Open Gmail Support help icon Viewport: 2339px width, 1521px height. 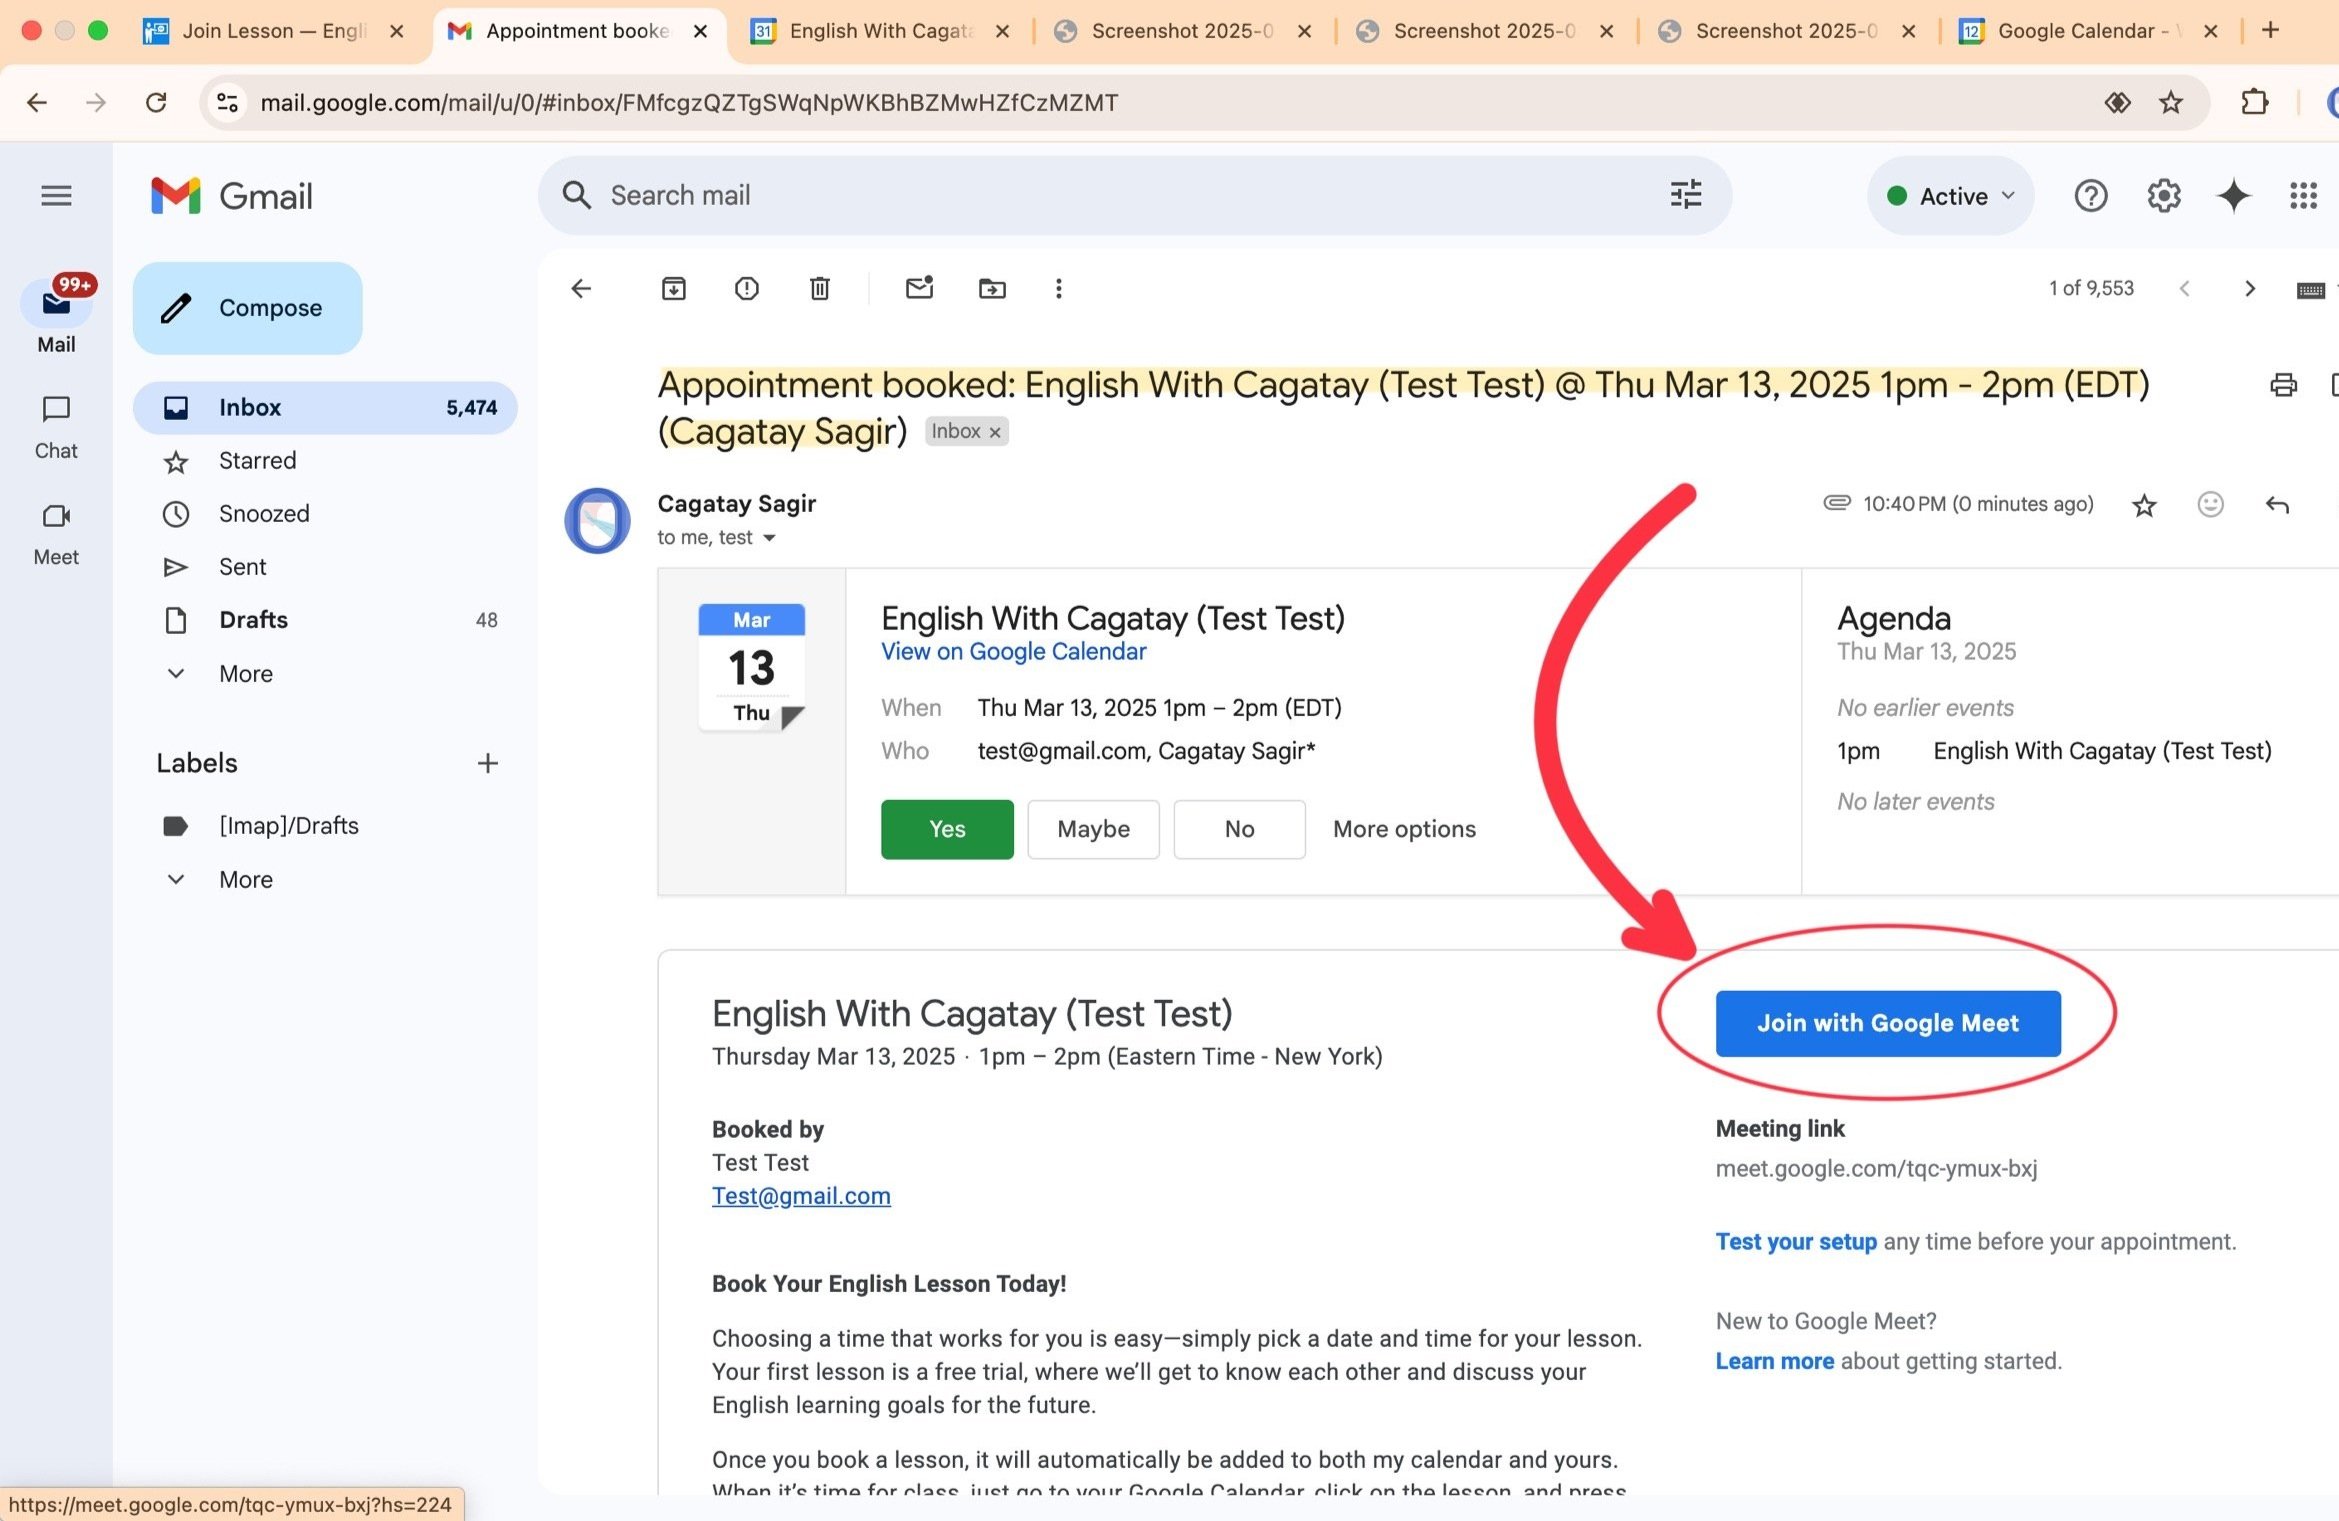pyautogui.click(x=2091, y=196)
